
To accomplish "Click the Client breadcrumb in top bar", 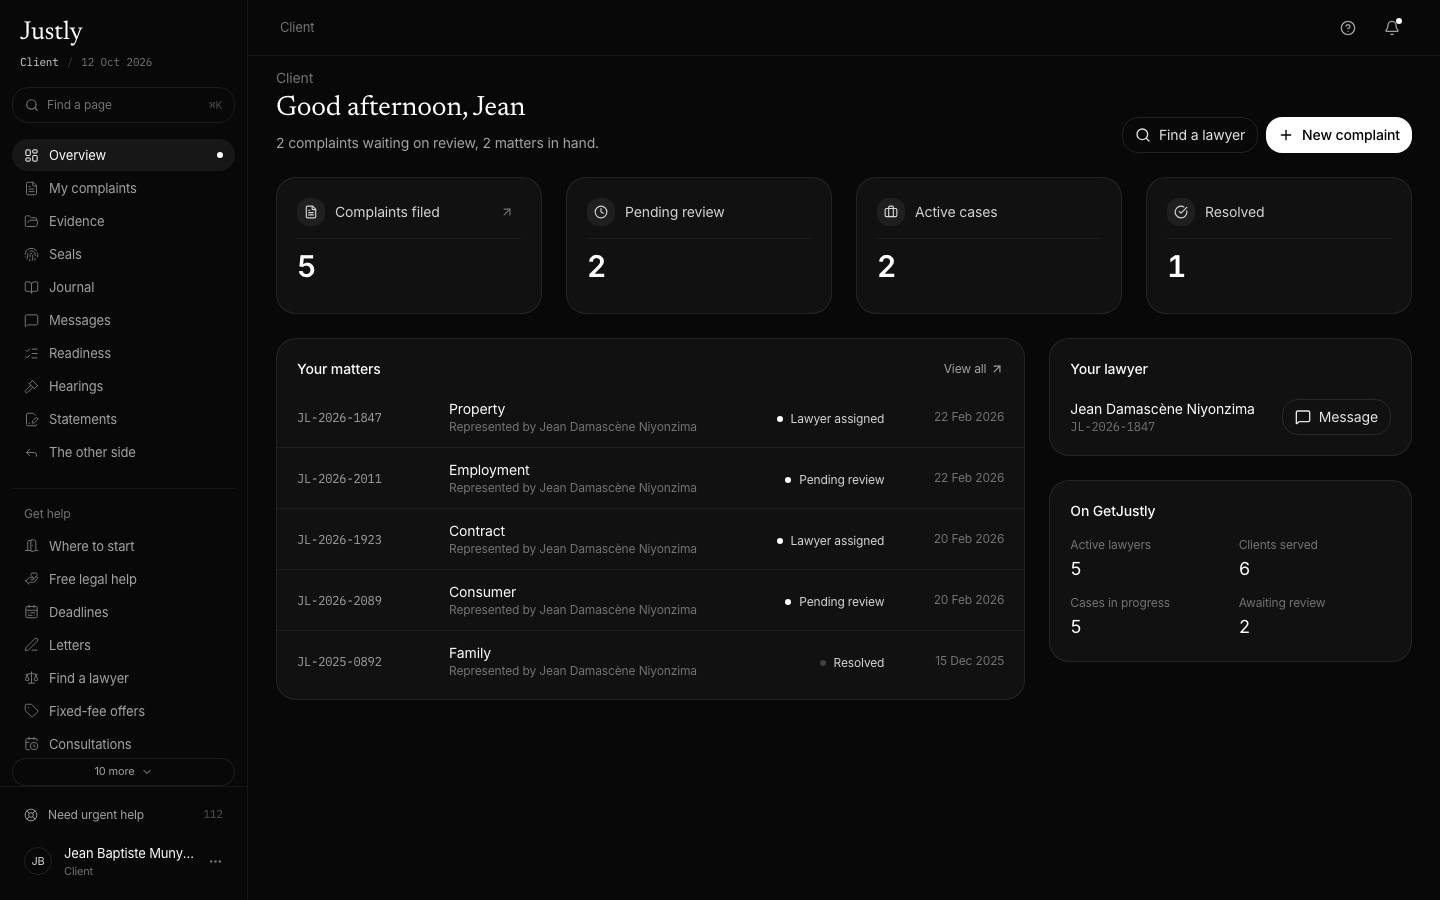I will [297, 27].
